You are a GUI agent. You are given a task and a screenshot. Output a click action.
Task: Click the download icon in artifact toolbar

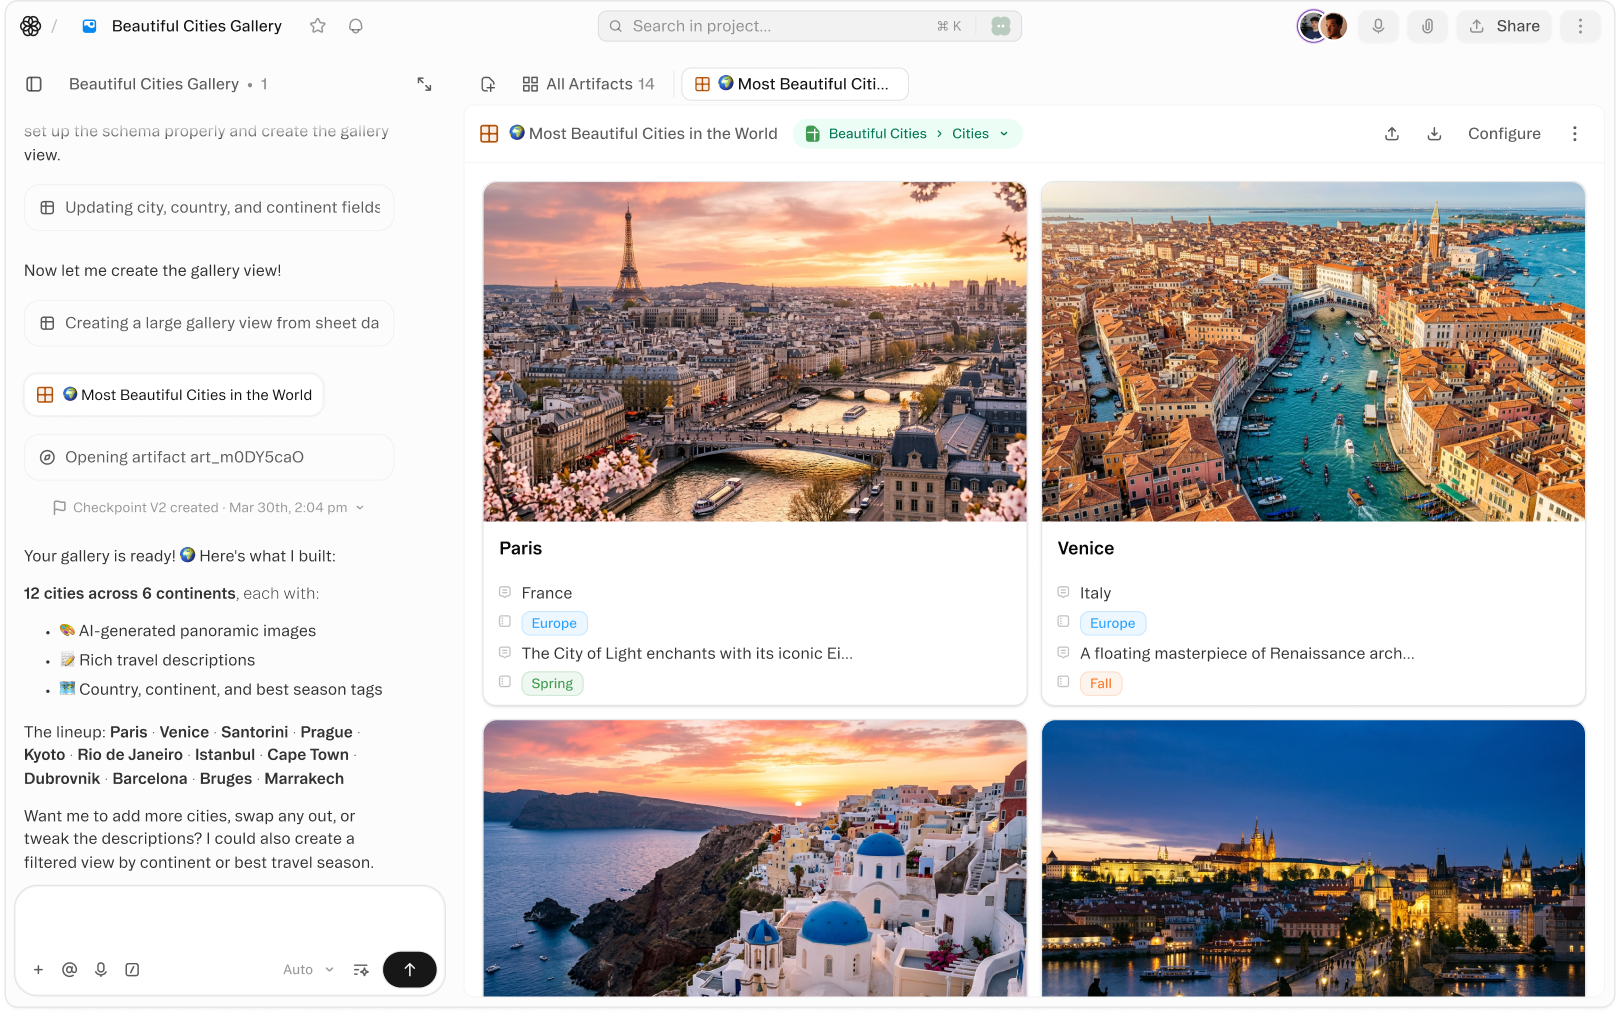[x=1434, y=134]
